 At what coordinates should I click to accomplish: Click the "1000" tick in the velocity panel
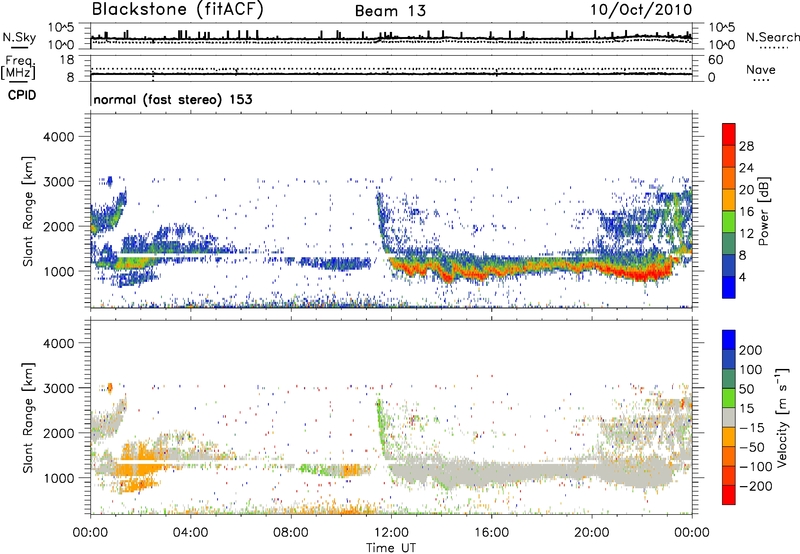click(x=58, y=478)
